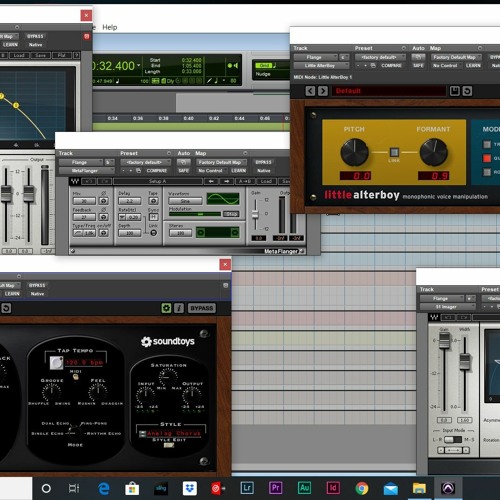Click undo arrow icon in Soundtoys toolbar
The width and height of the screenshot is (500, 500).
coord(6,308)
